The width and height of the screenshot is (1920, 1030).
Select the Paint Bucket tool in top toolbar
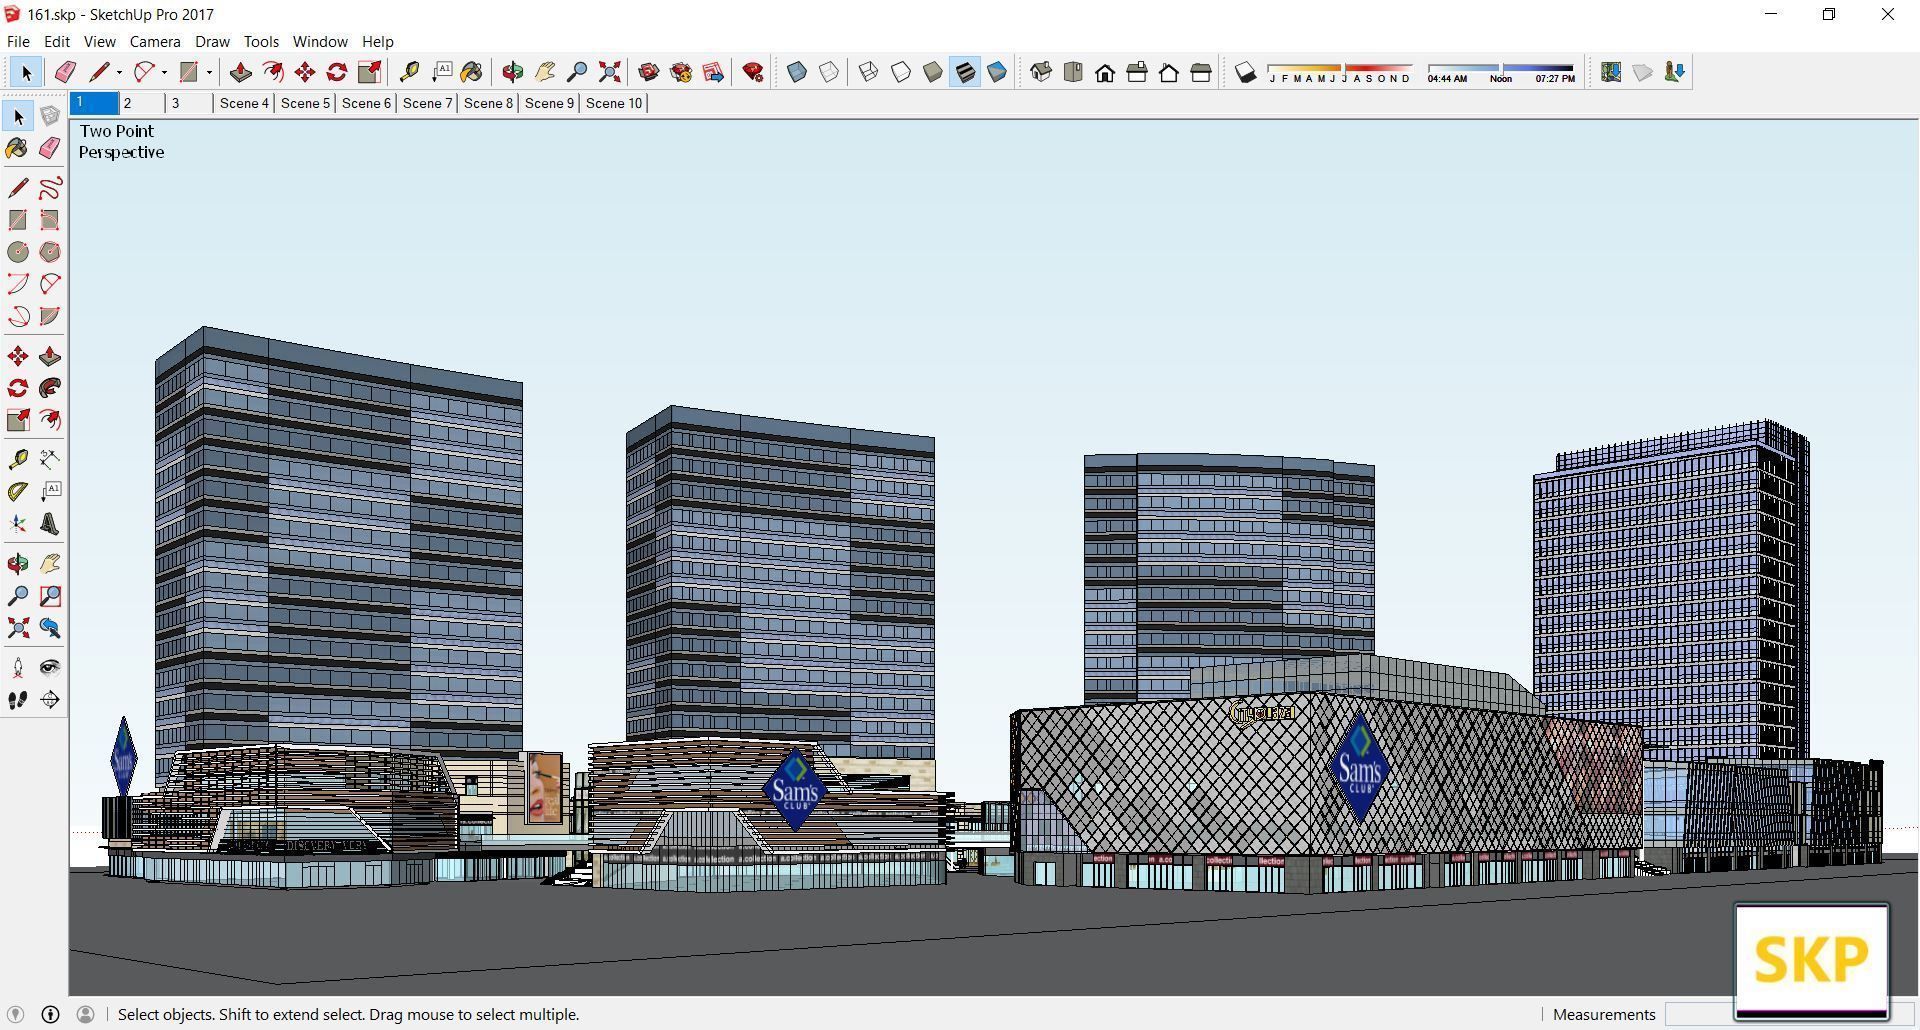[471, 72]
